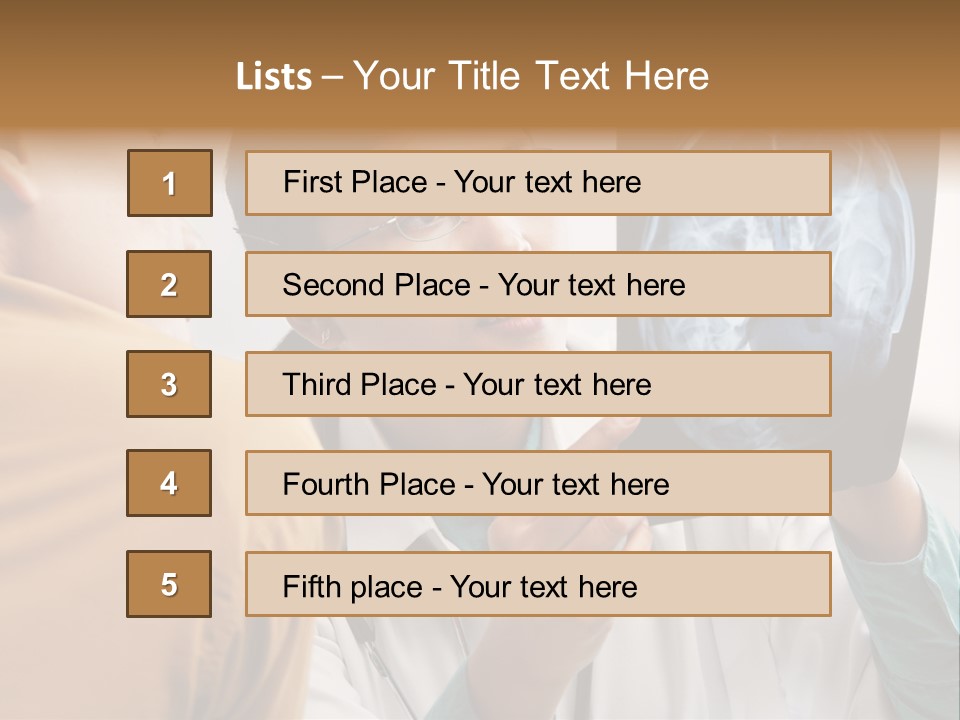Select the number 1 box

(x=170, y=183)
